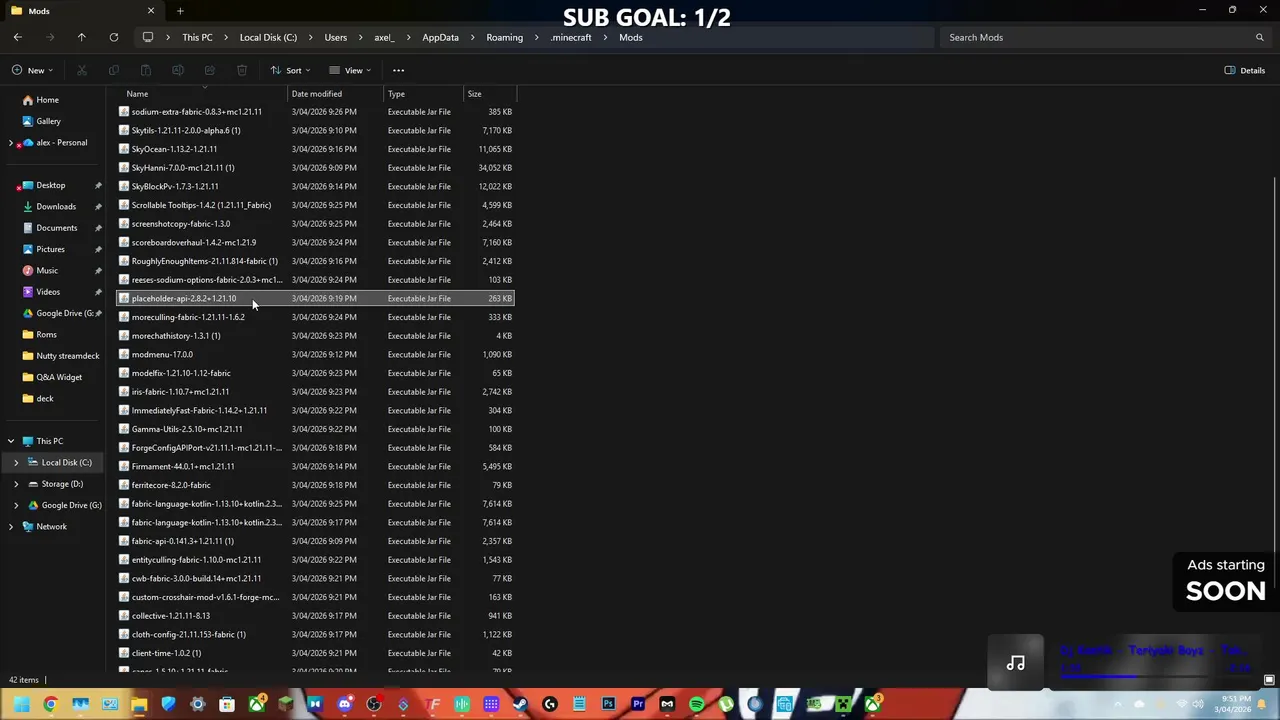The width and height of the screenshot is (1280, 720).
Task: Expand chevron after Roaming breadcrumb
Action: point(536,37)
